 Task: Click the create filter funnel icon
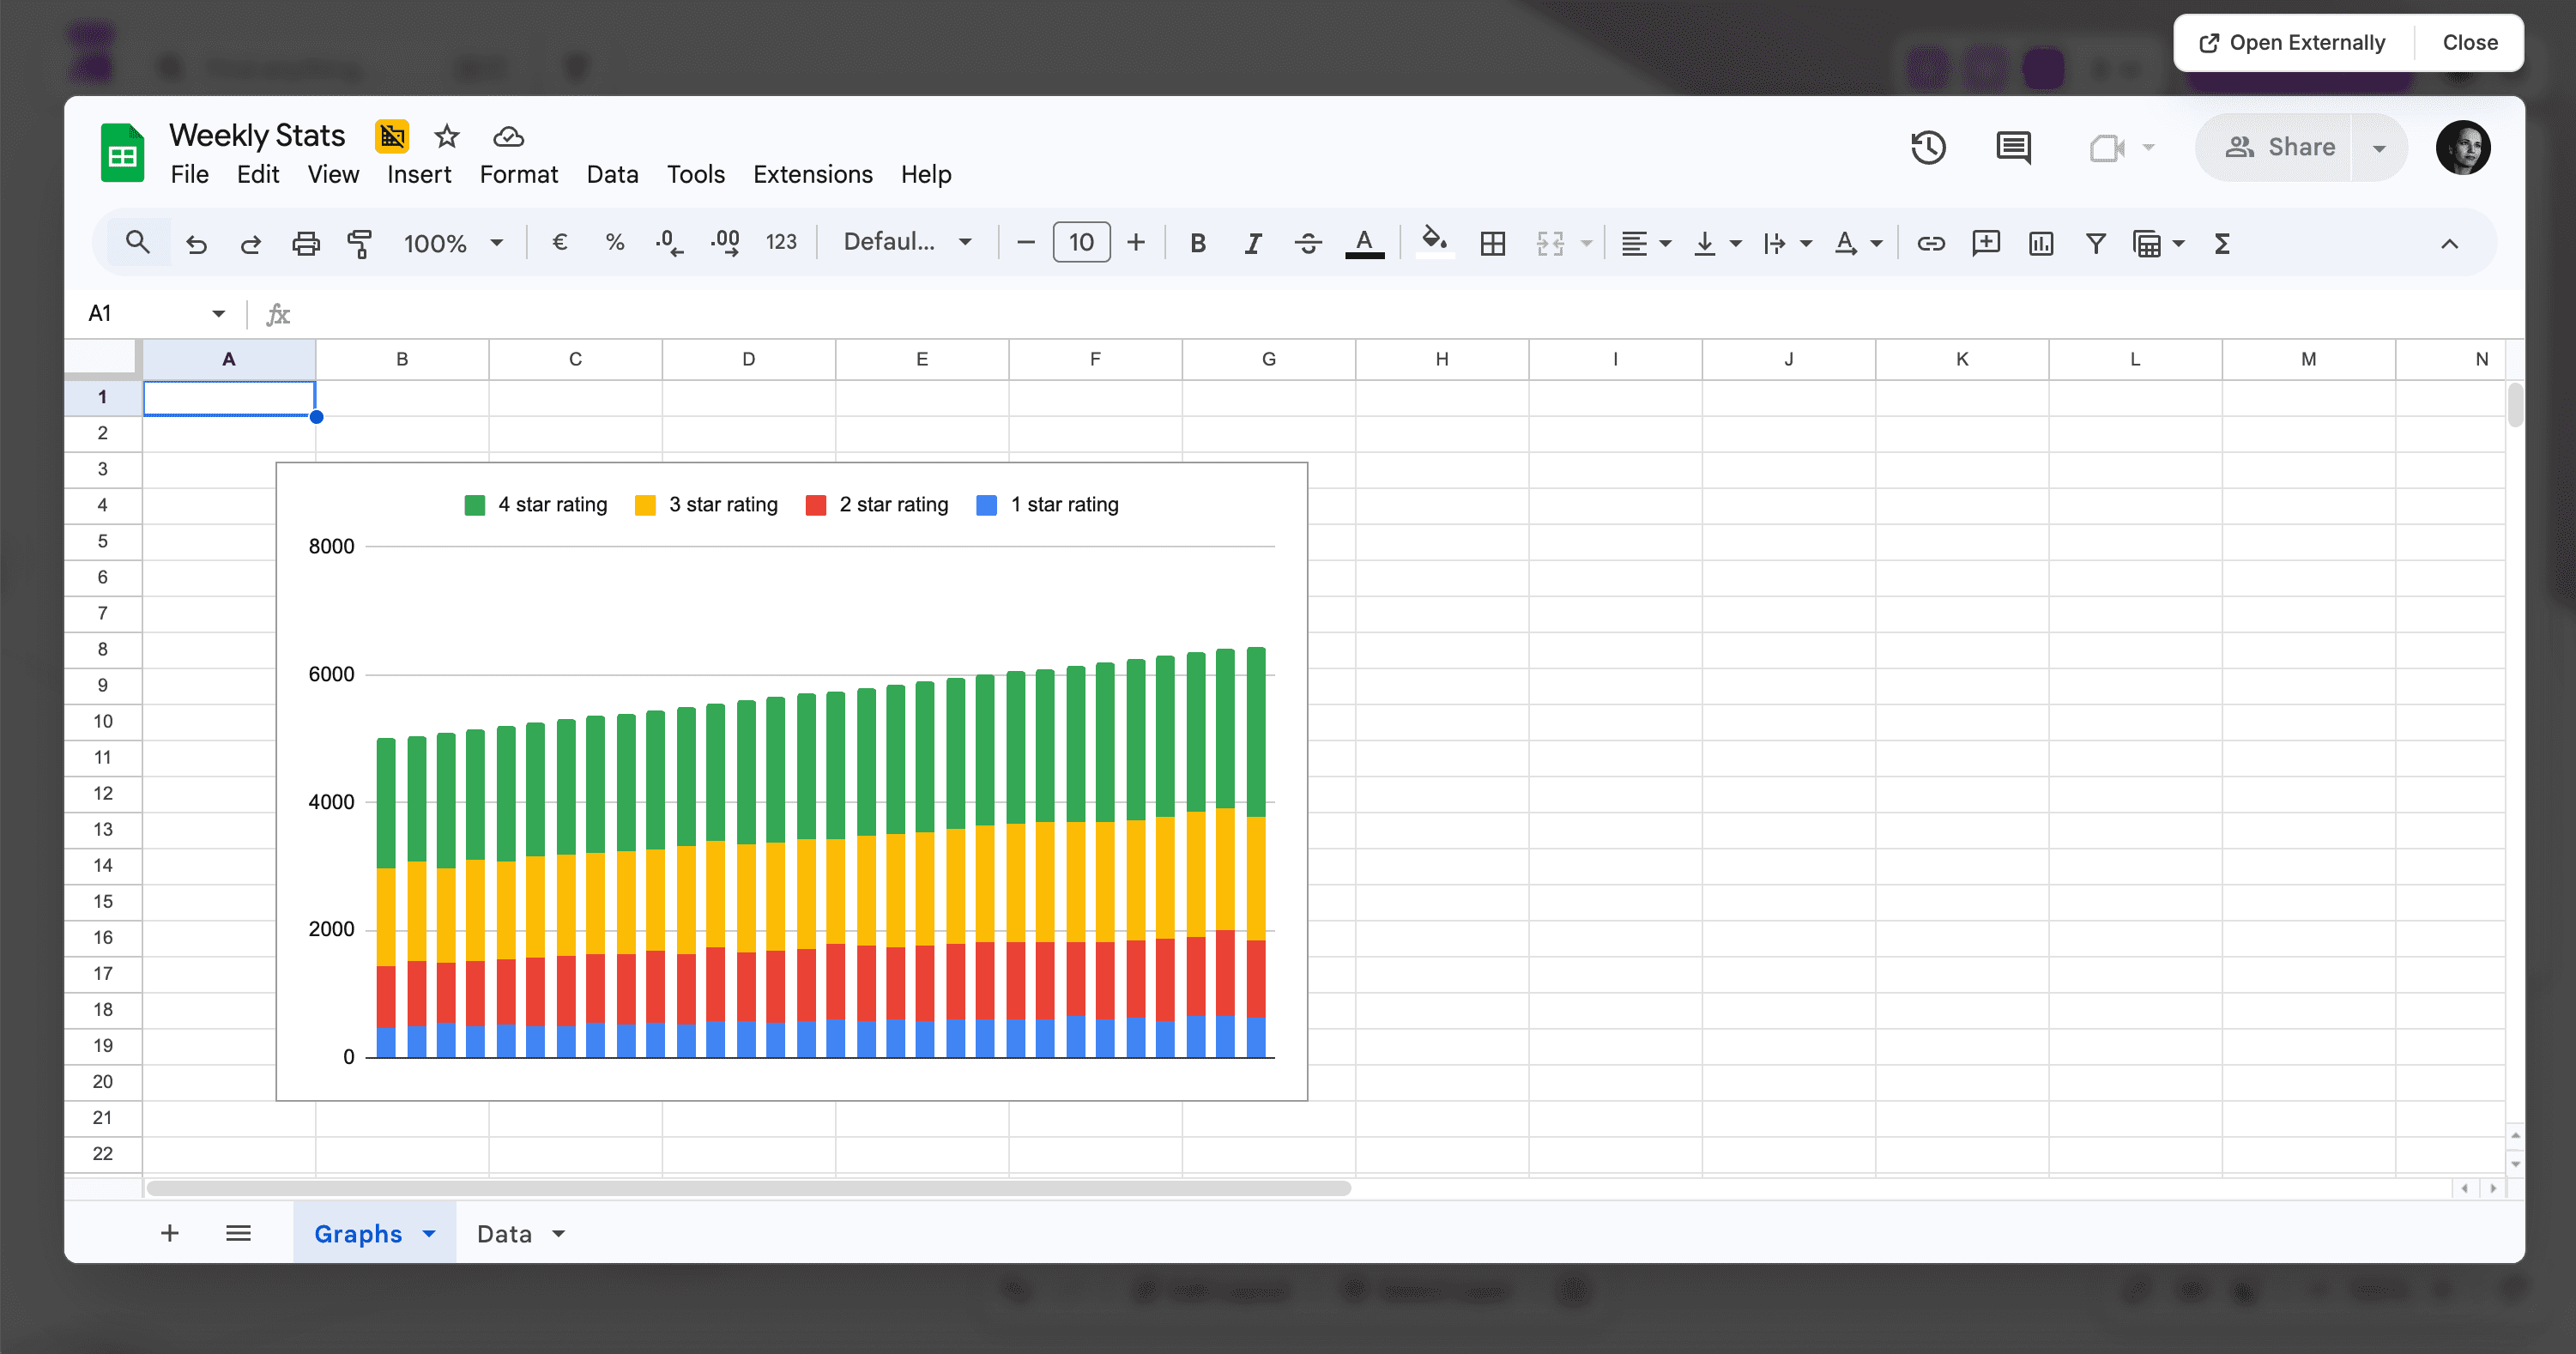(2096, 243)
